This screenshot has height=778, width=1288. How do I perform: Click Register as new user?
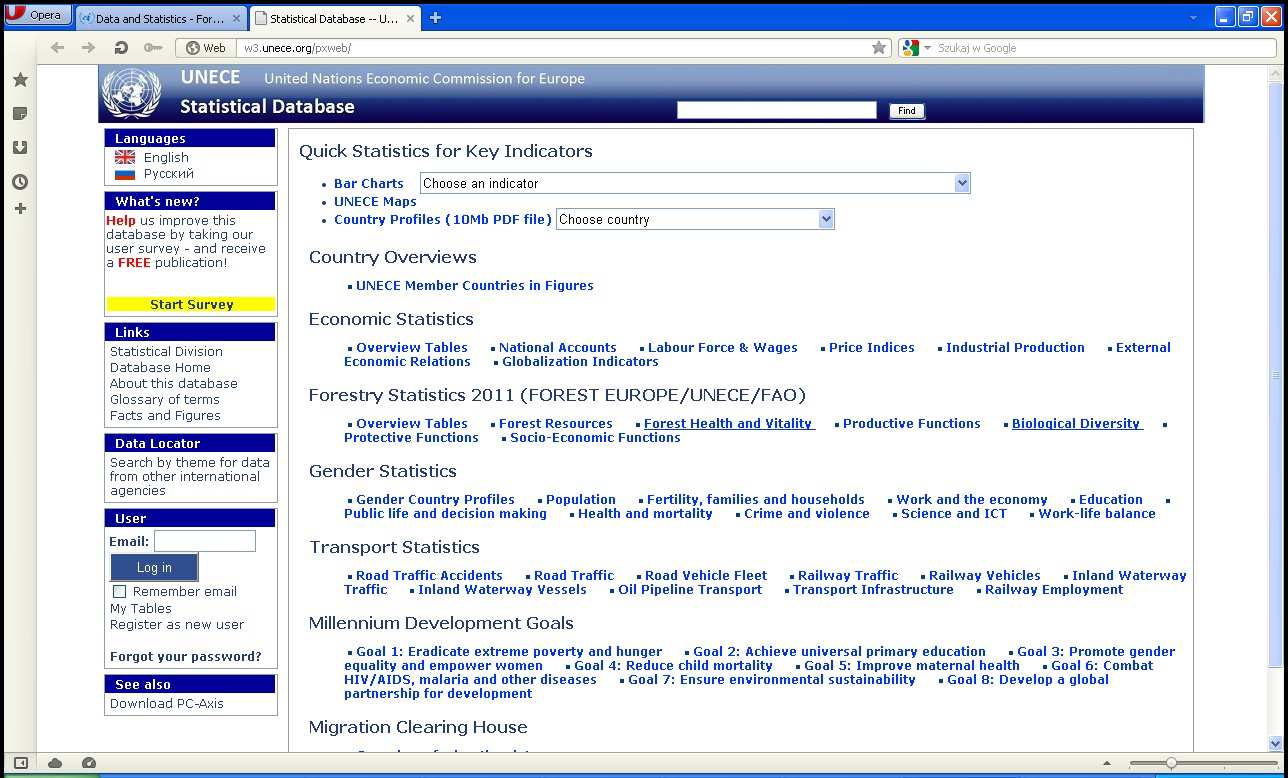177,624
